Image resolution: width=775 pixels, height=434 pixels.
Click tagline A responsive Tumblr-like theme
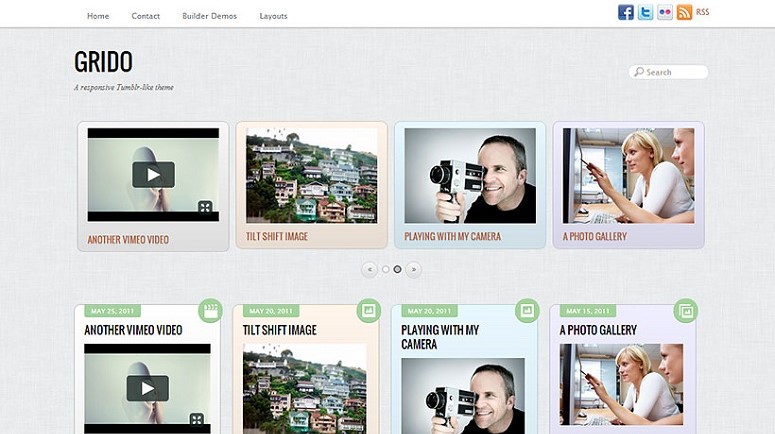(x=124, y=87)
